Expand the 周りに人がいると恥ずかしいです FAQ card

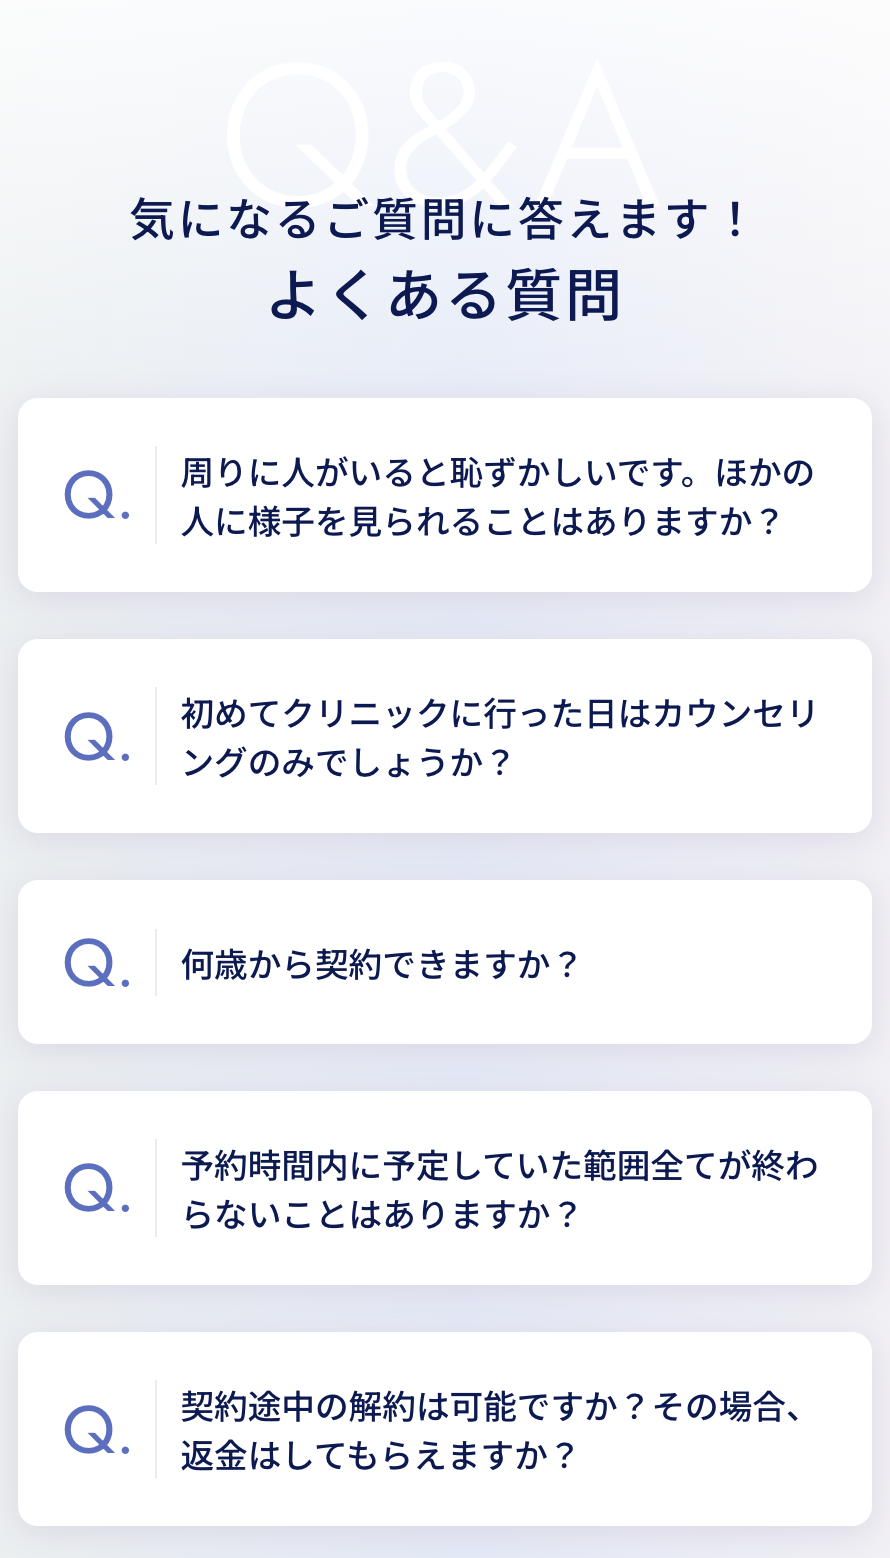(x=445, y=495)
